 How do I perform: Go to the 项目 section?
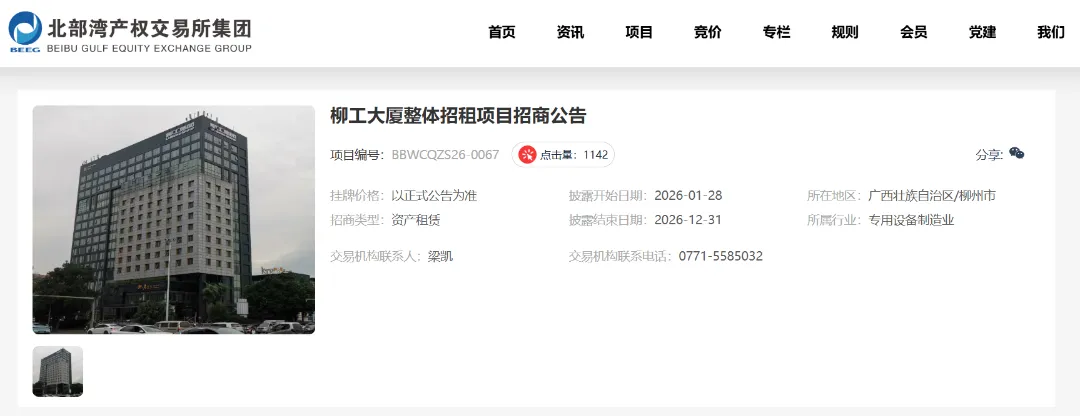638,32
